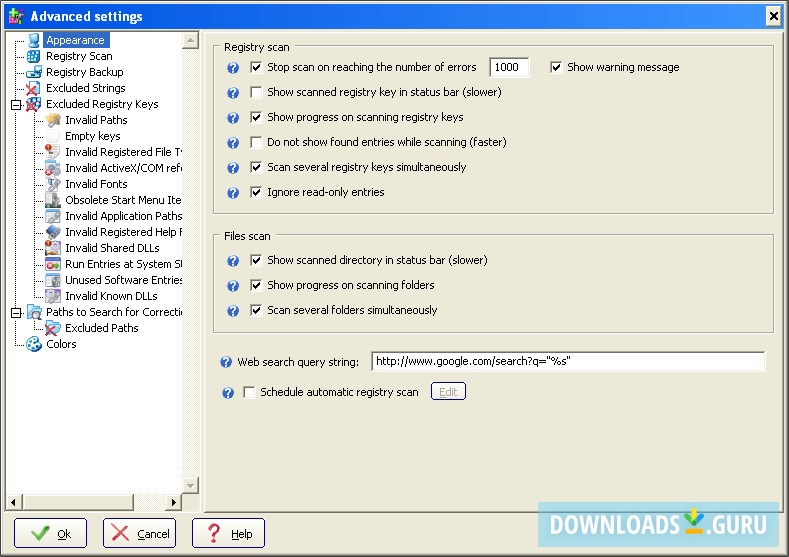
Task: Toggle Stop scan on reaching number of errors
Action: pyautogui.click(x=256, y=67)
